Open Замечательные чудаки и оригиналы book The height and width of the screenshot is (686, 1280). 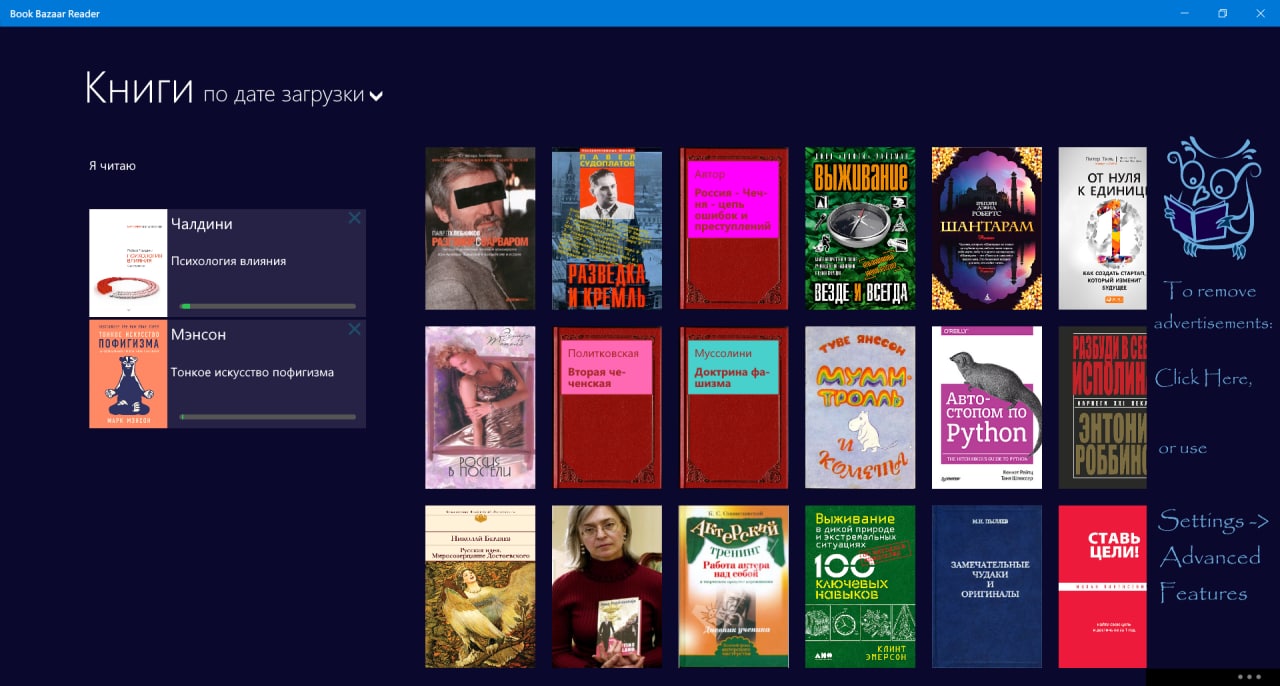(x=987, y=586)
